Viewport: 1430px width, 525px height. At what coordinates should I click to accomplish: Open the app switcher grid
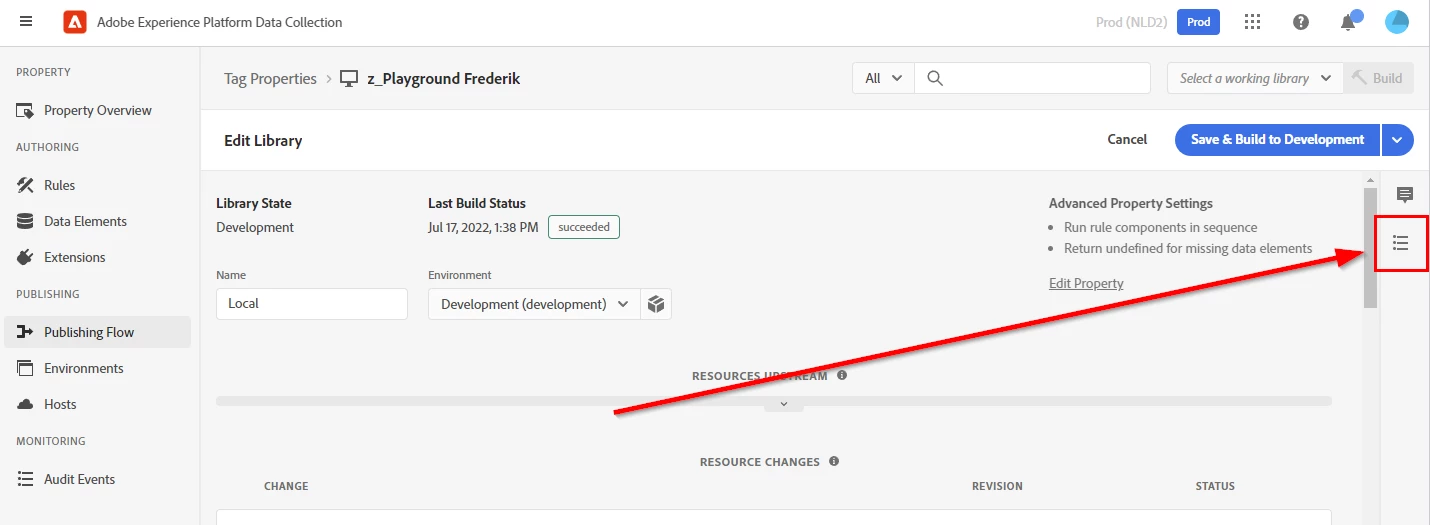(x=1252, y=22)
